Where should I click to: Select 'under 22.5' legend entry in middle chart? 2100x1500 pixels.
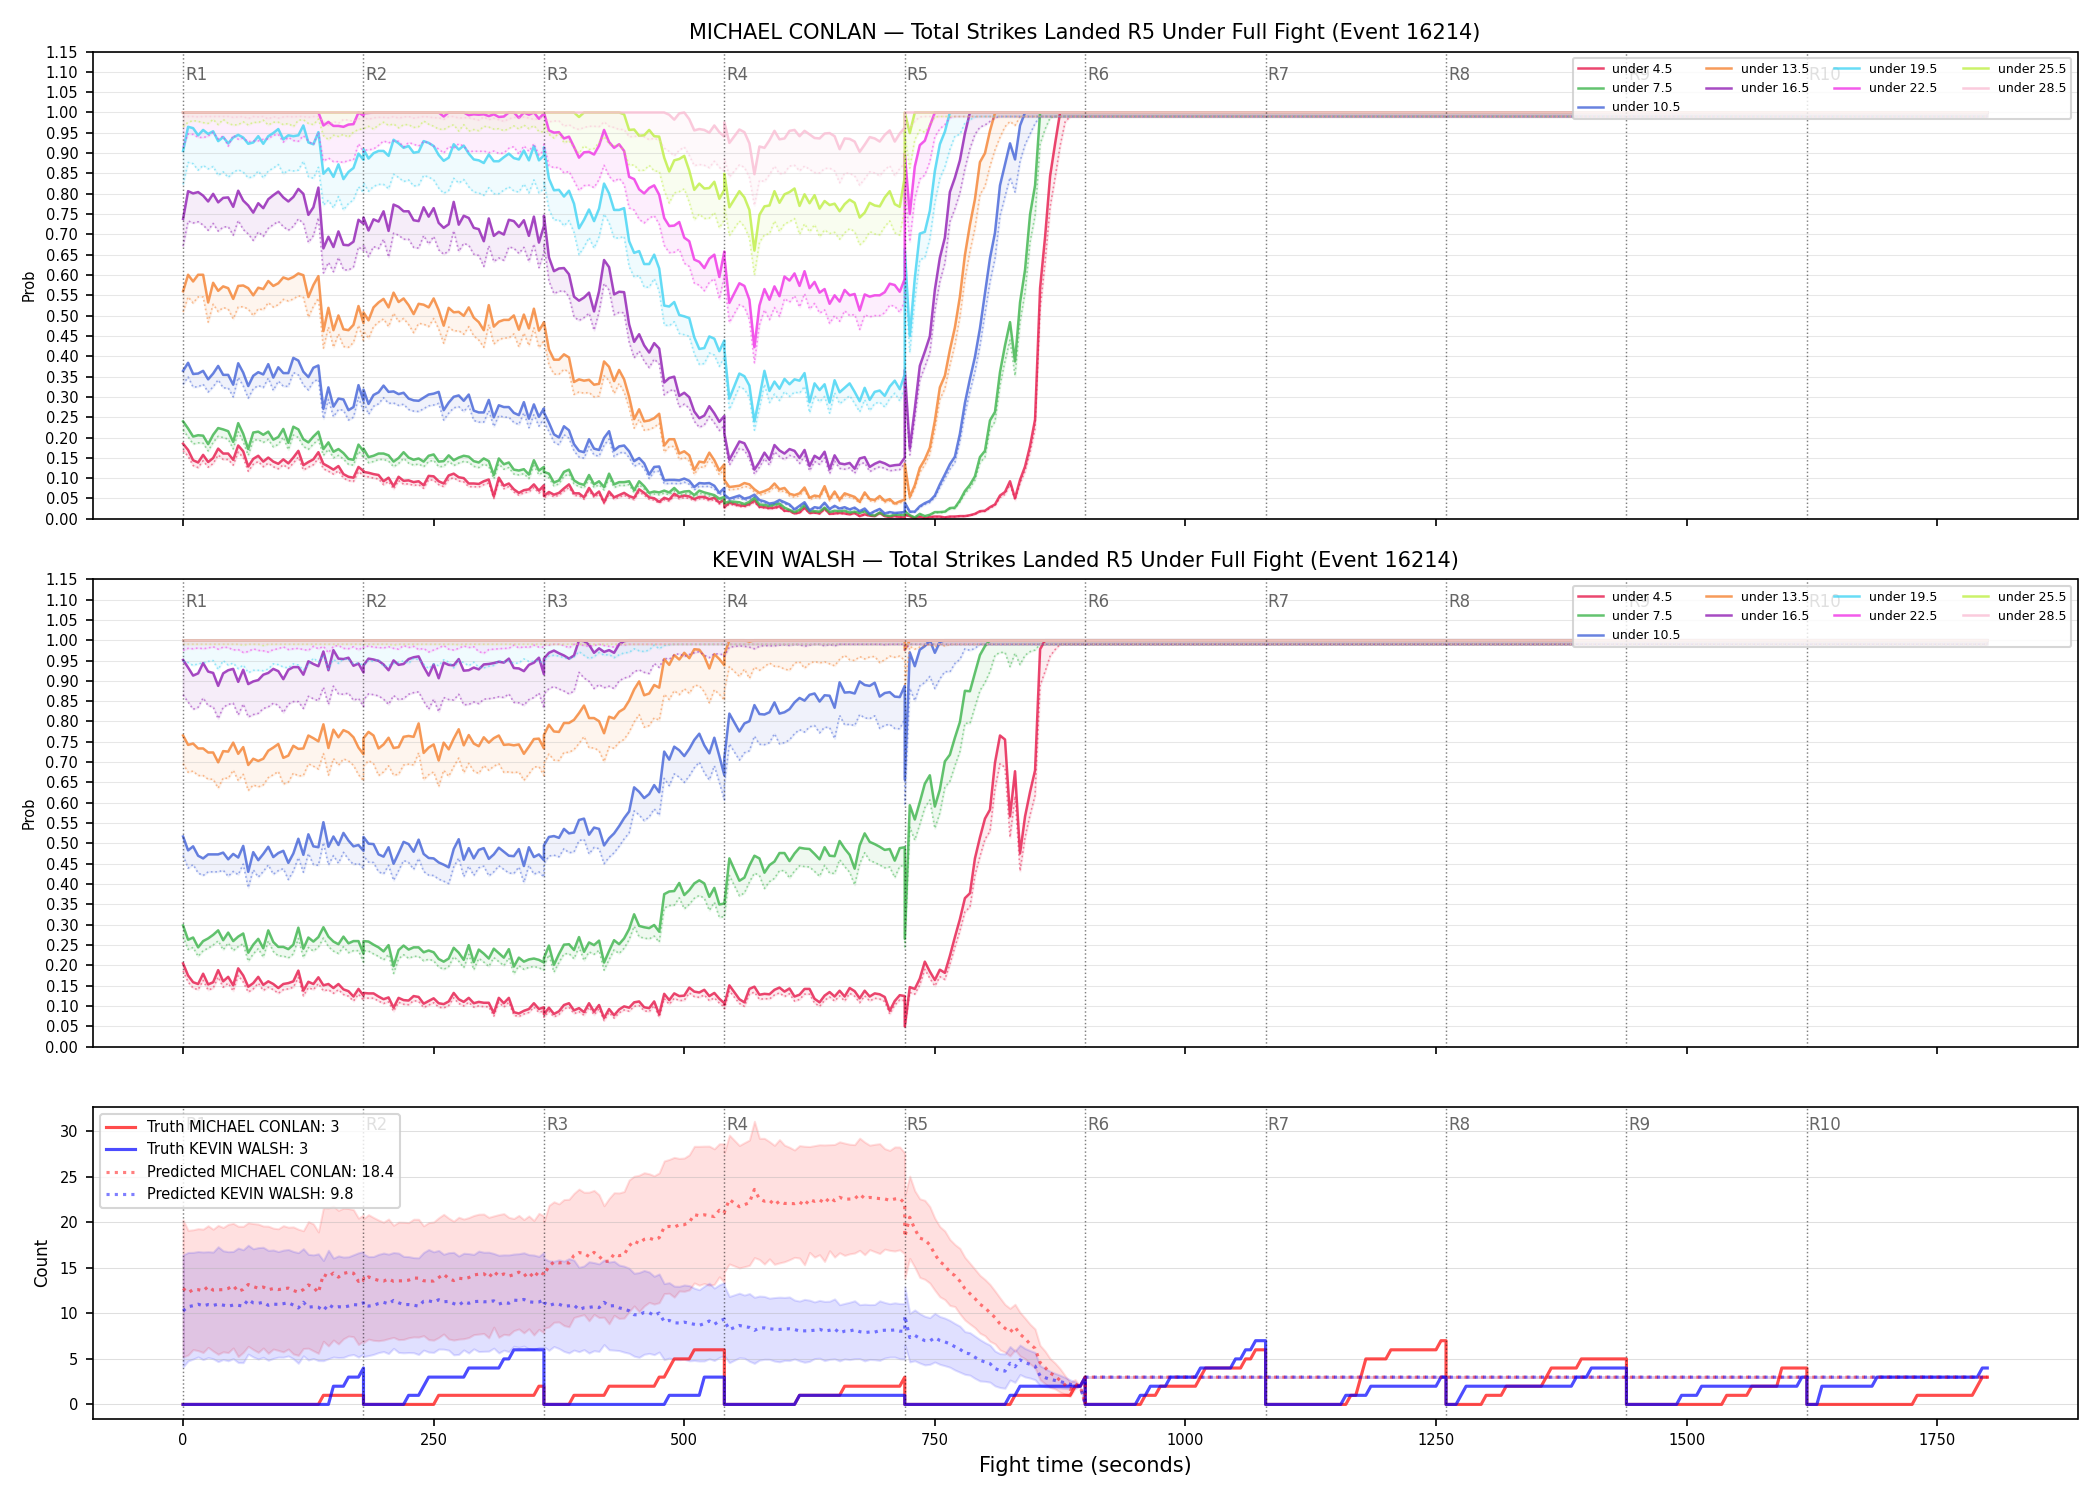[x=1885, y=616]
